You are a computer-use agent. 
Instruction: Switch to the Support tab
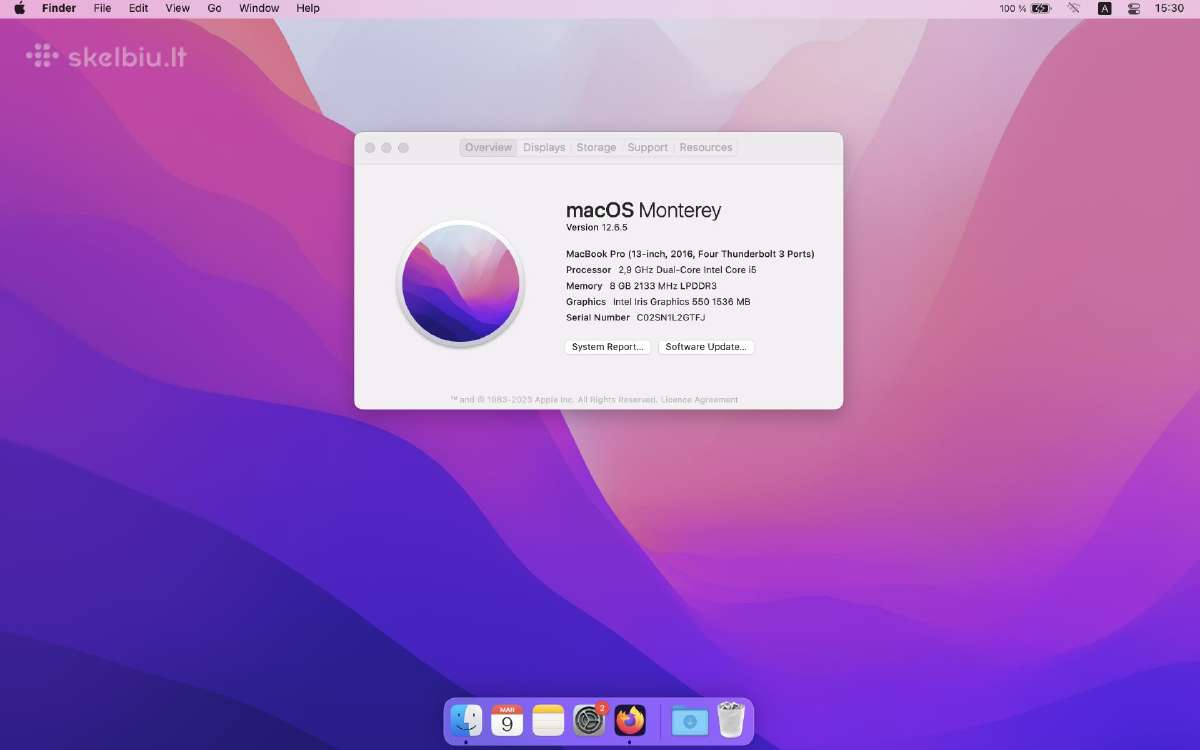(x=647, y=147)
